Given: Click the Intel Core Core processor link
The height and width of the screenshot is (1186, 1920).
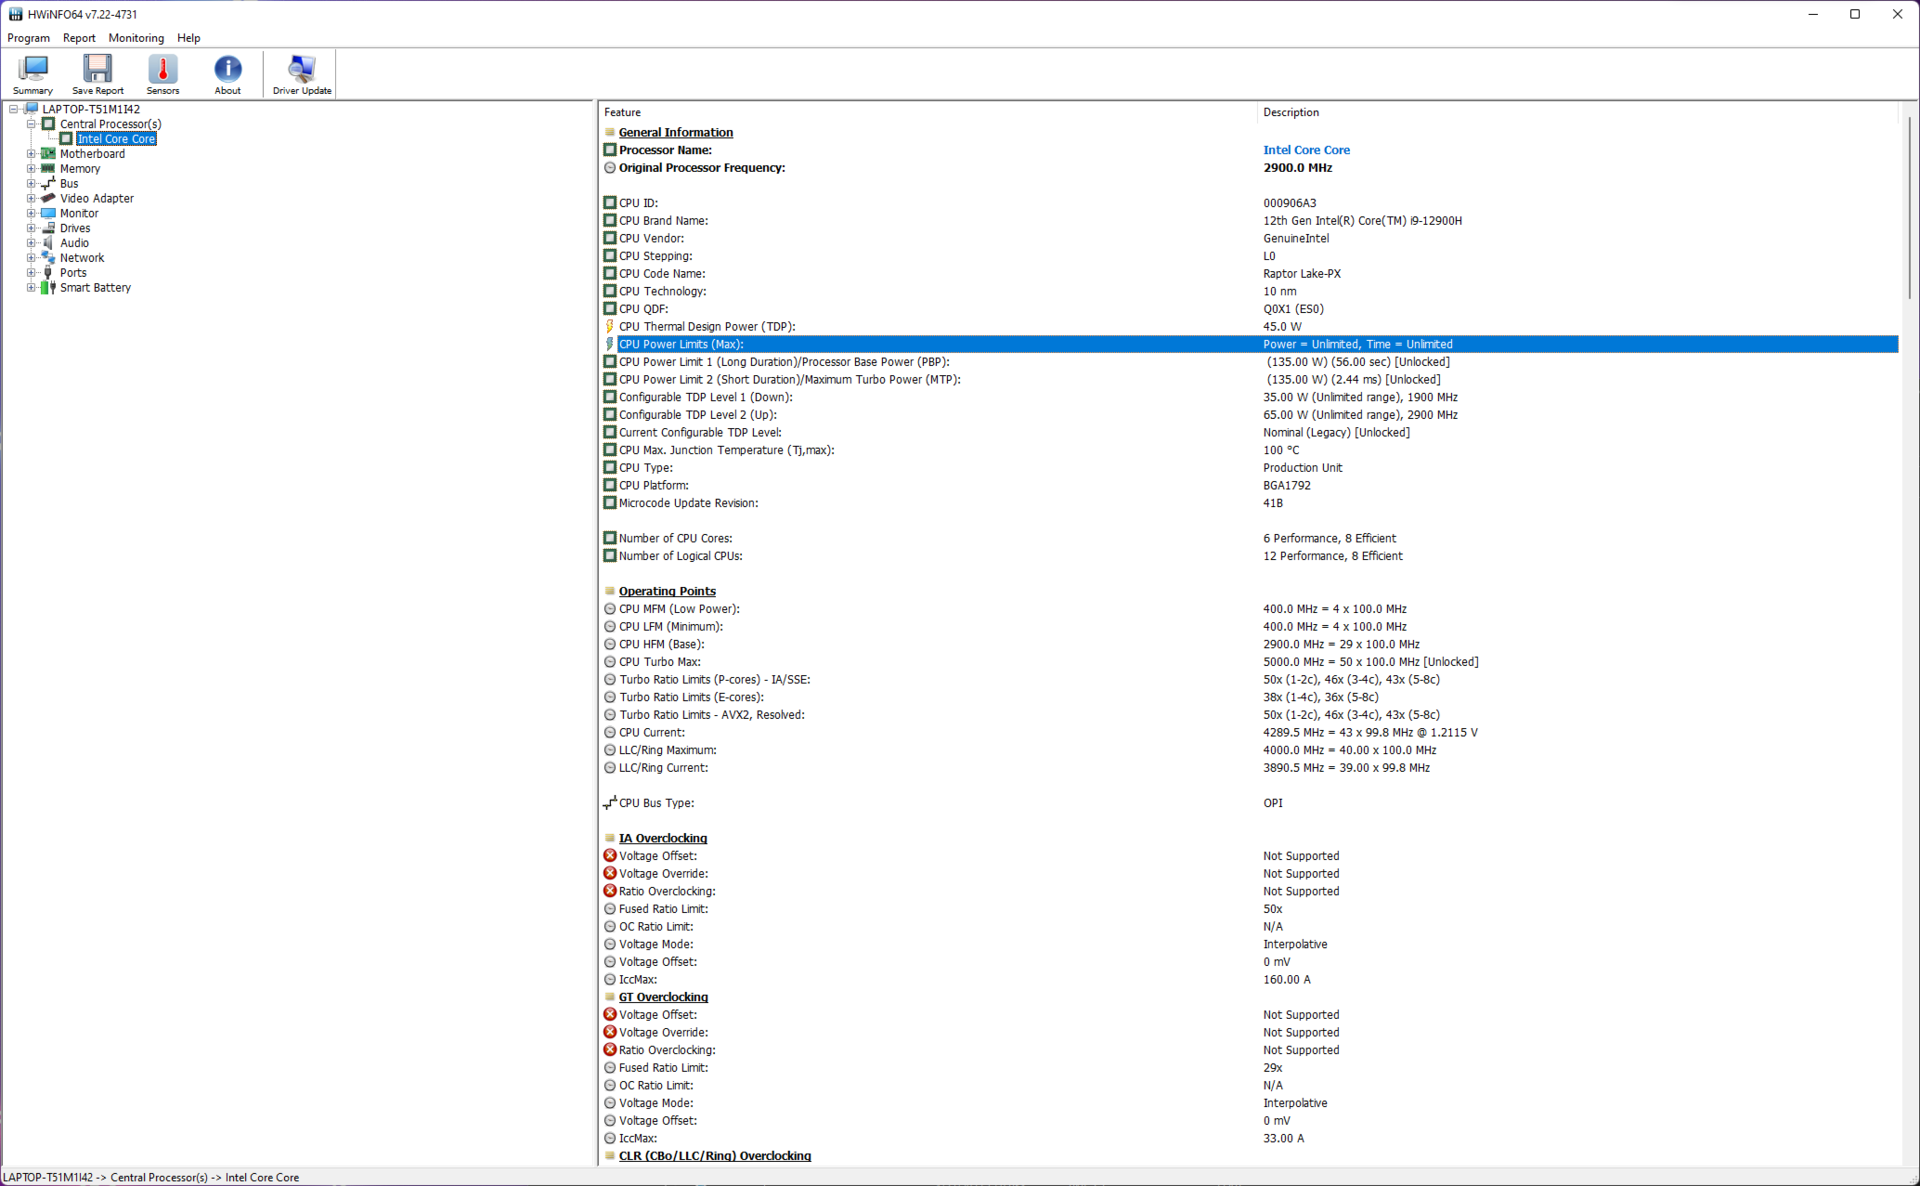Looking at the screenshot, I should coord(1305,150).
